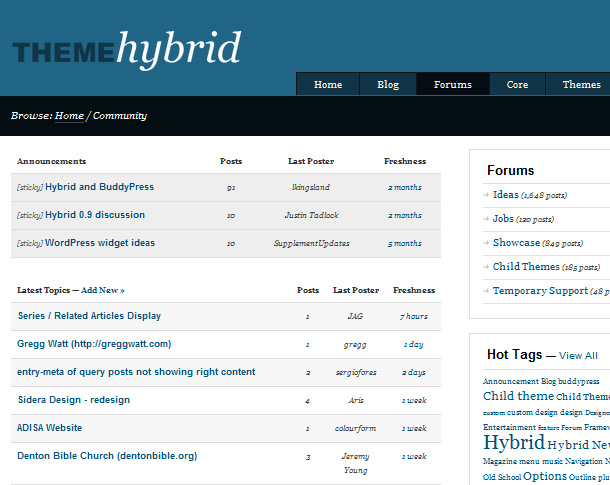This screenshot has height=485, width=610.
Task: Open the Jobs forum link
Action: click(x=503, y=219)
